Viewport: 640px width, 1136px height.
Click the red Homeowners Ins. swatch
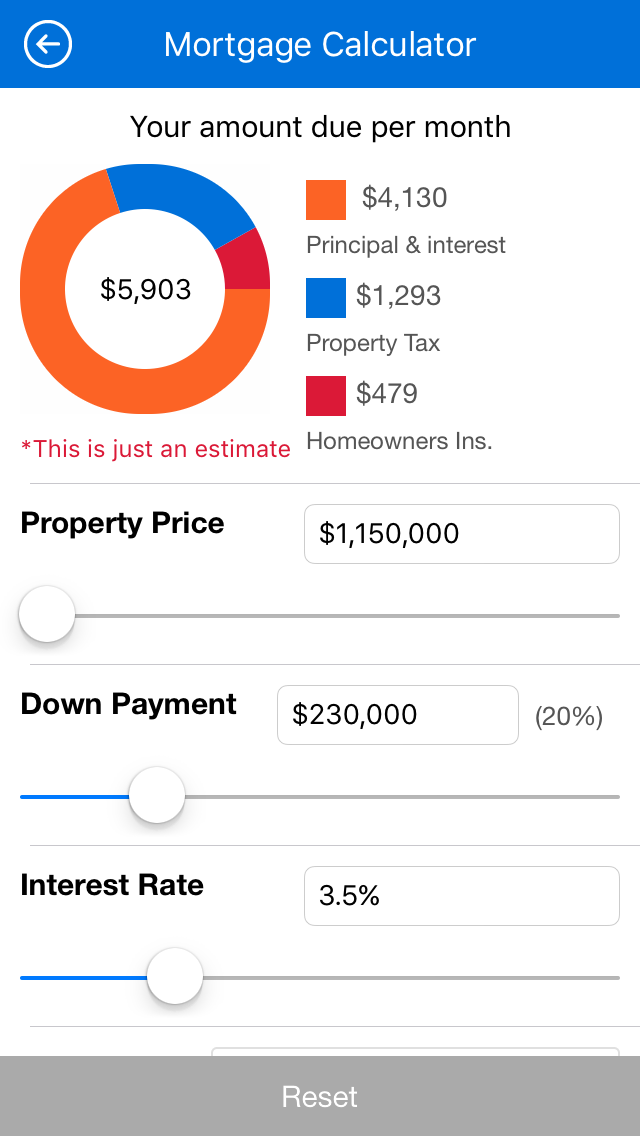click(326, 395)
